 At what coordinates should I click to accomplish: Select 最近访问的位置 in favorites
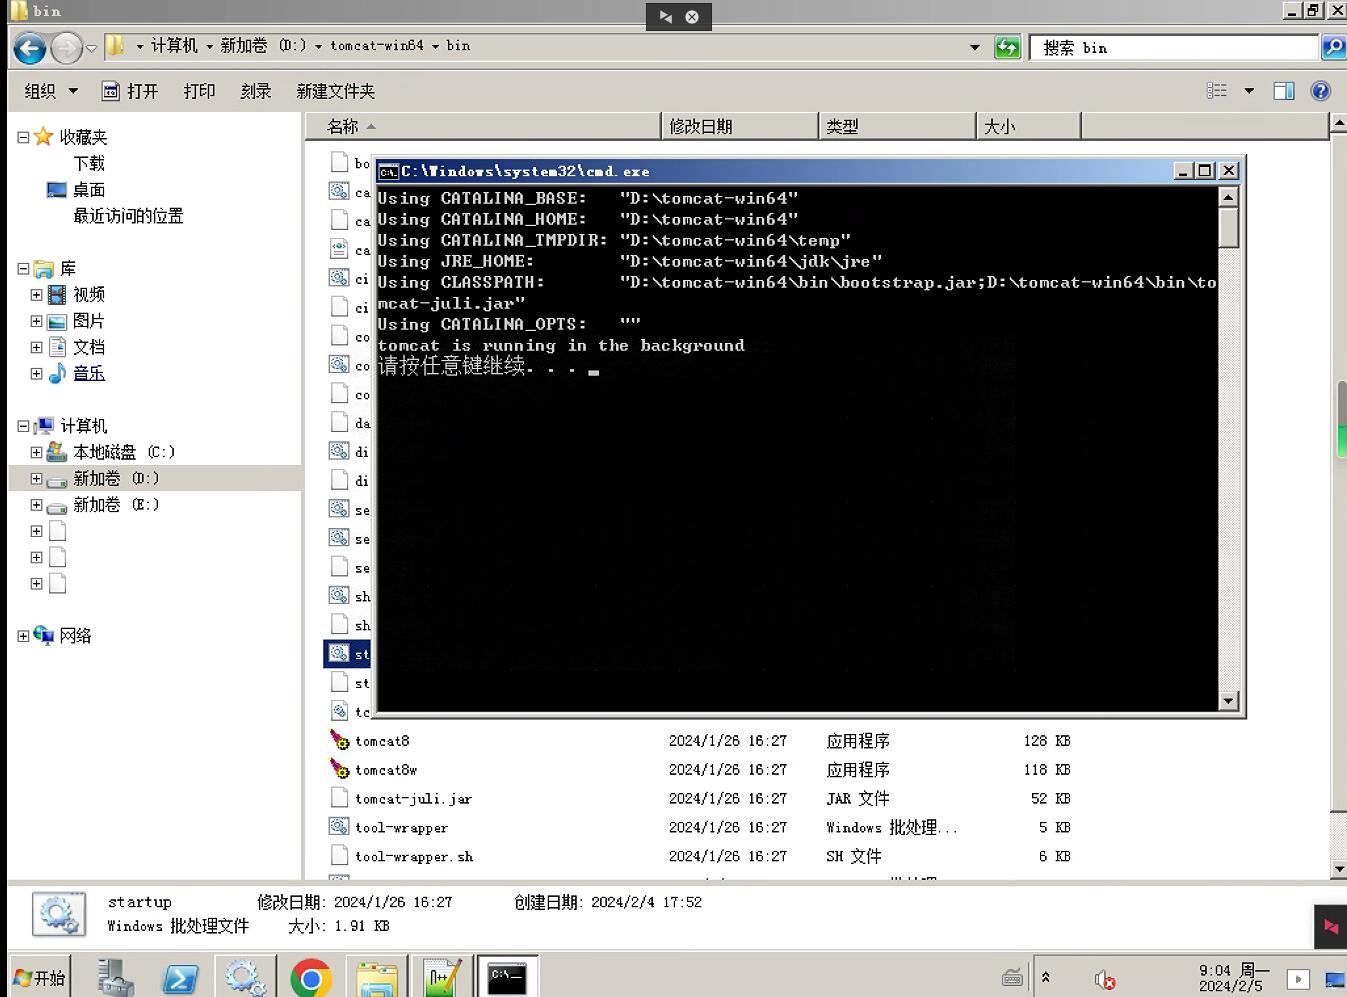(x=128, y=215)
